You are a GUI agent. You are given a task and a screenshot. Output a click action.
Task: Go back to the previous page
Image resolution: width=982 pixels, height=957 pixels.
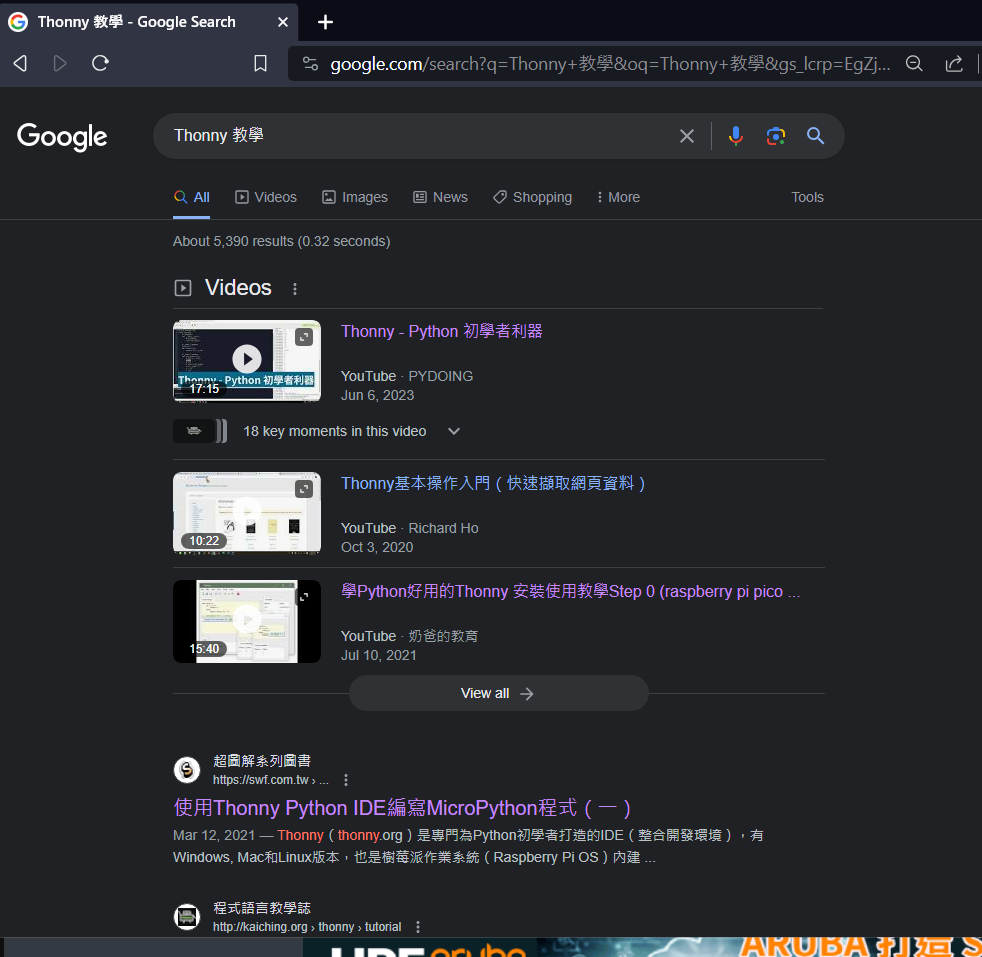(21, 63)
